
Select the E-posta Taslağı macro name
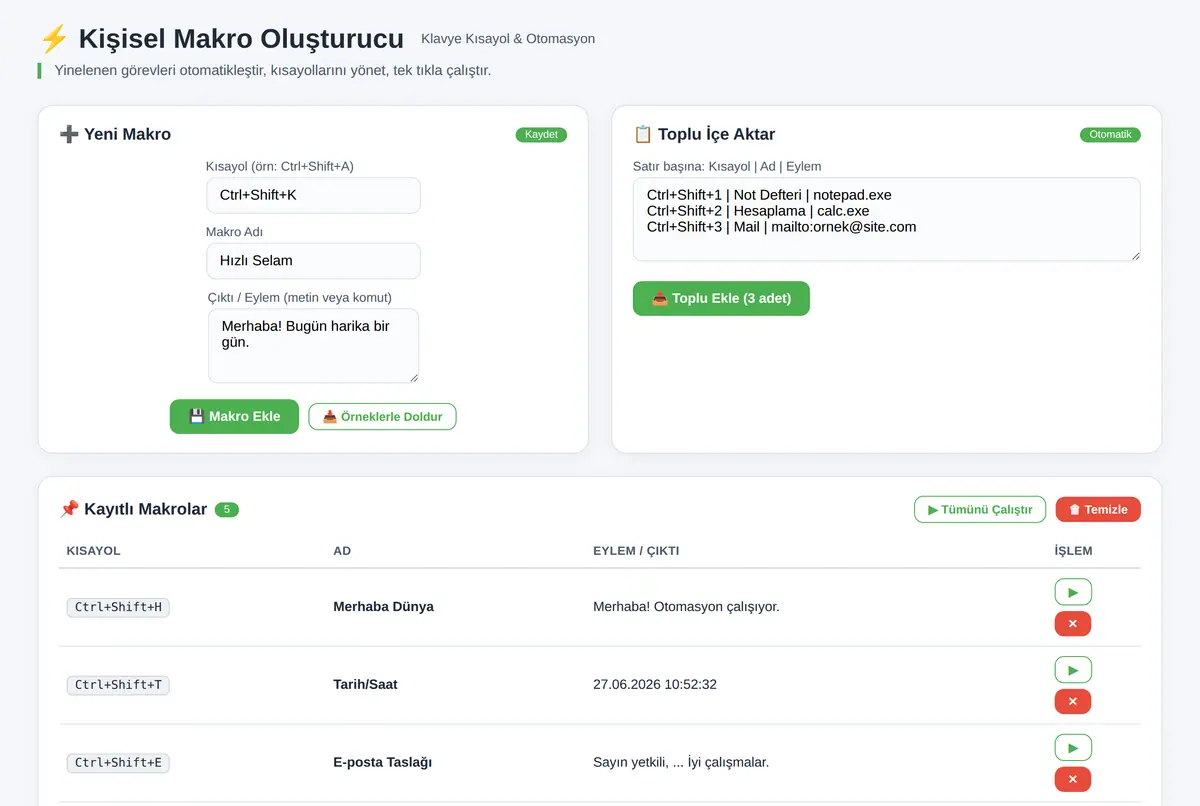pyautogui.click(x=382, y=763)
